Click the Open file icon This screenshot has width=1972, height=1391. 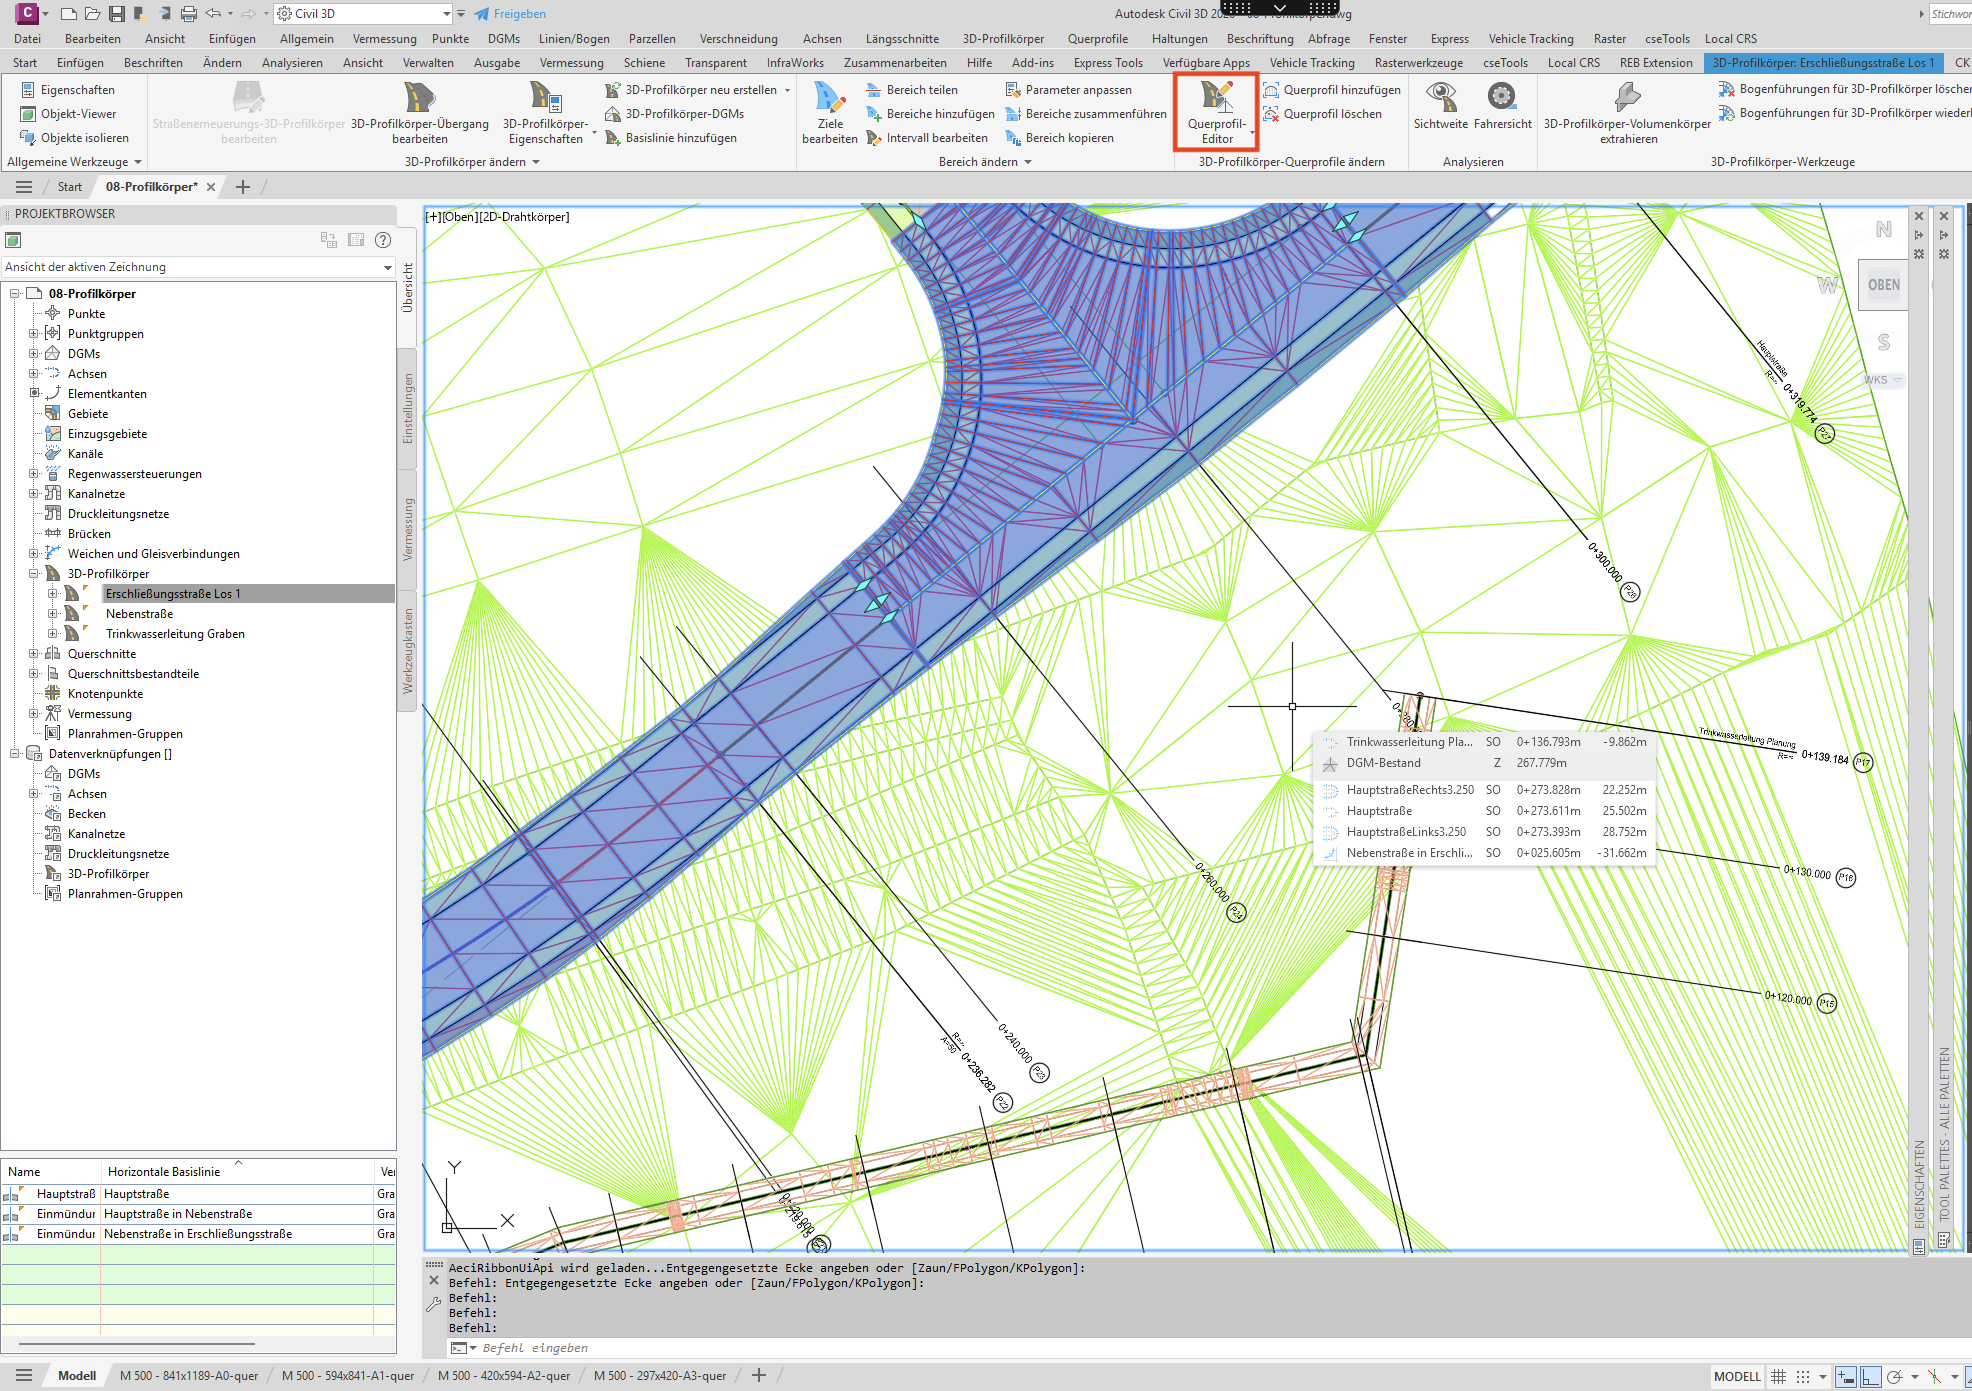(92, 14)
